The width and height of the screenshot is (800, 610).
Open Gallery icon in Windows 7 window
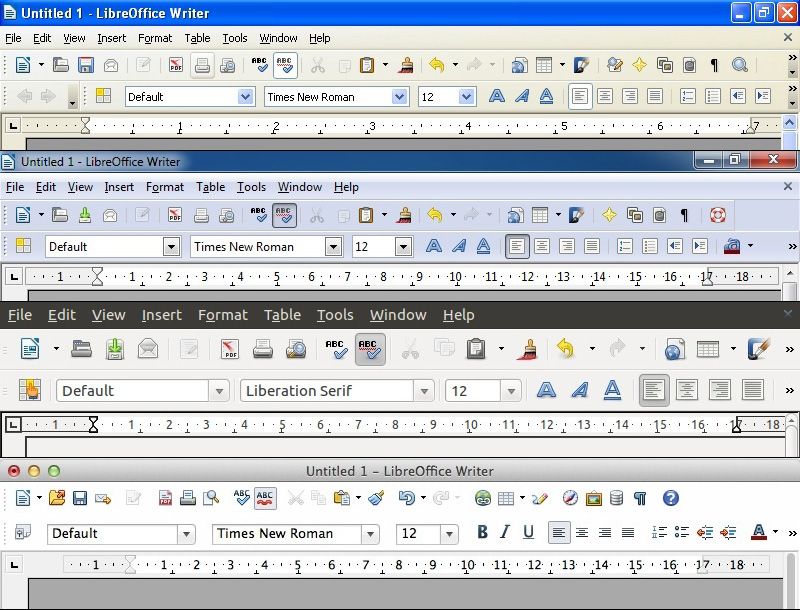tap(635, 215)
